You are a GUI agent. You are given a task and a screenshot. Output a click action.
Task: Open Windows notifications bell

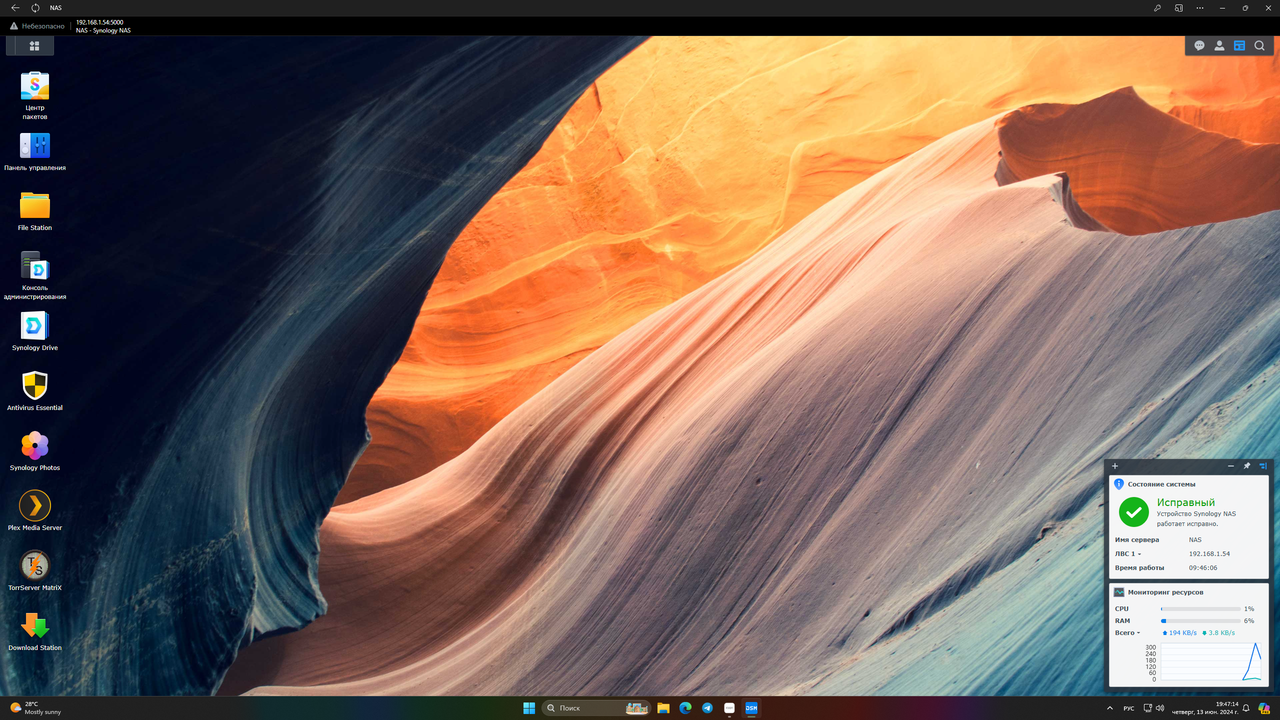coord(1246,708)
